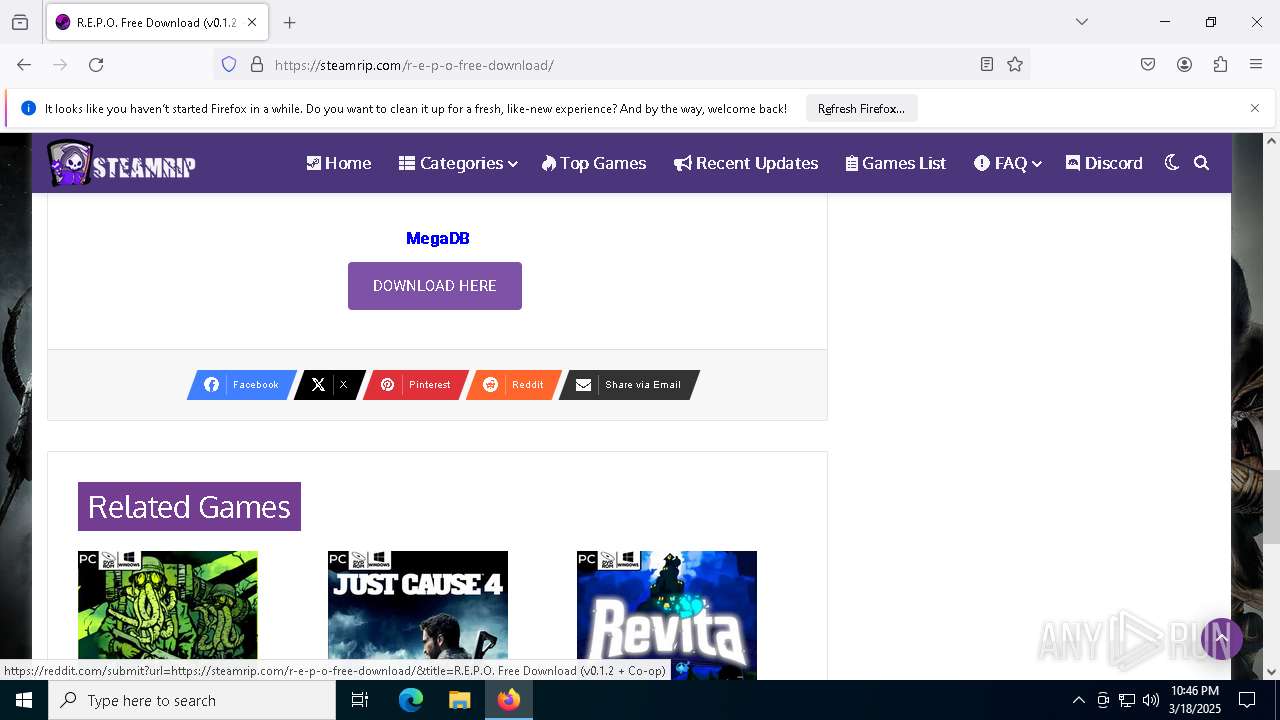Screen dimensions: 1280x720
Task: Launch Microsoft Edge from taskbar
Action: pyautogui.click(x=411, y=700)
